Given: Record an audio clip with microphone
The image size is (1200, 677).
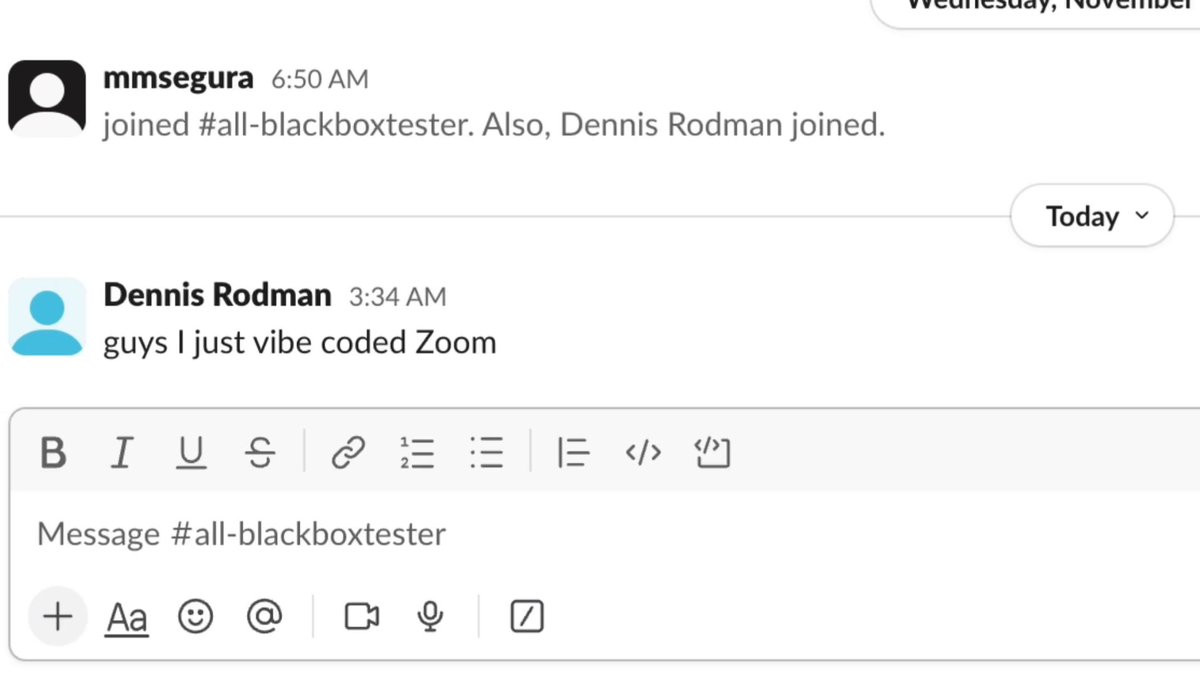Looking at the screenshot, I should tap(430, 617).
